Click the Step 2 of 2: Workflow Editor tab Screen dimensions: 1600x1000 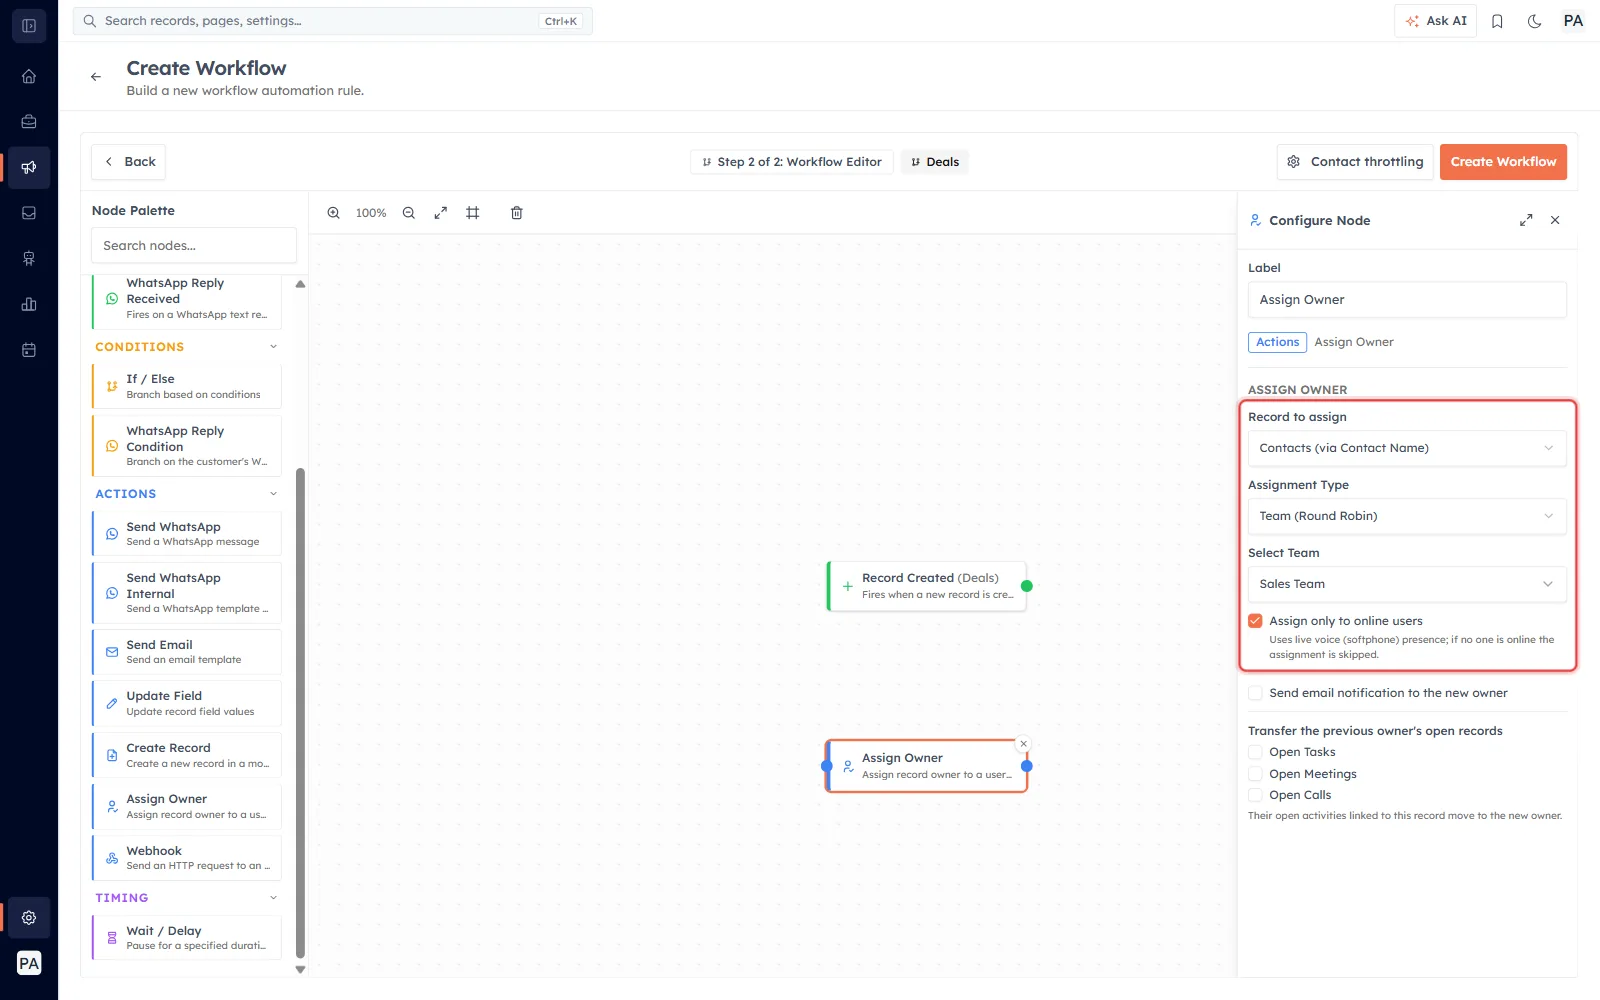click(x=792, y=162)
